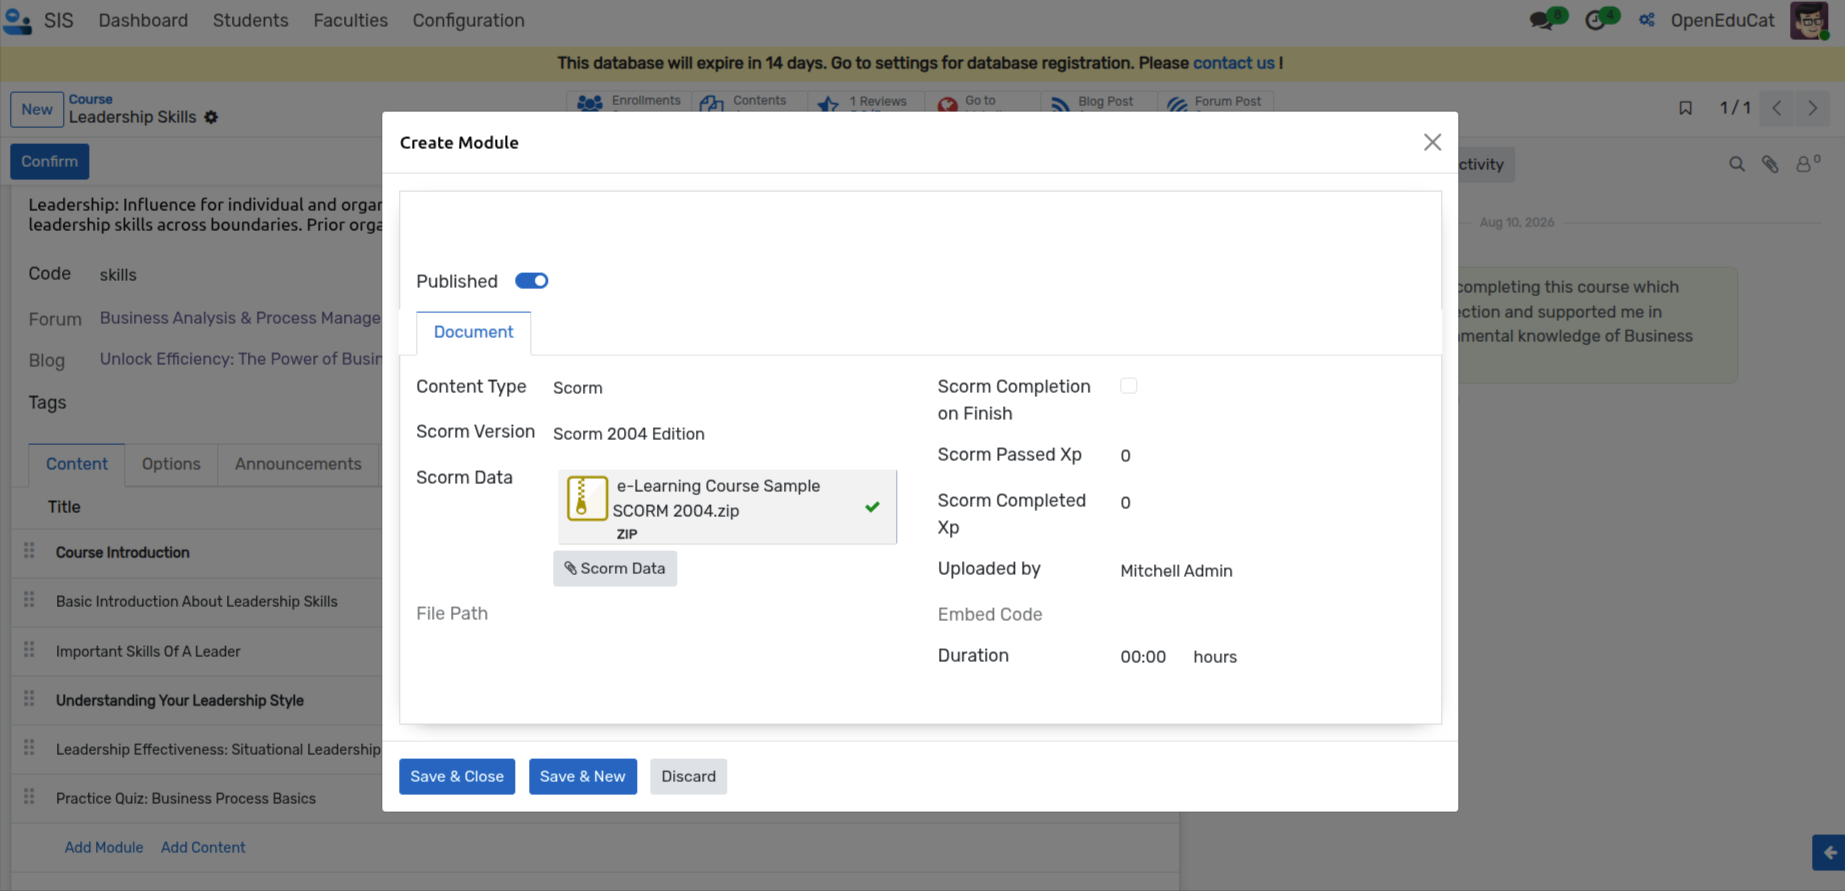Viewport: 1845px width, 891px height.
Task: Close the Create Module dialog with X
Action: click(x=1432, y=142)
